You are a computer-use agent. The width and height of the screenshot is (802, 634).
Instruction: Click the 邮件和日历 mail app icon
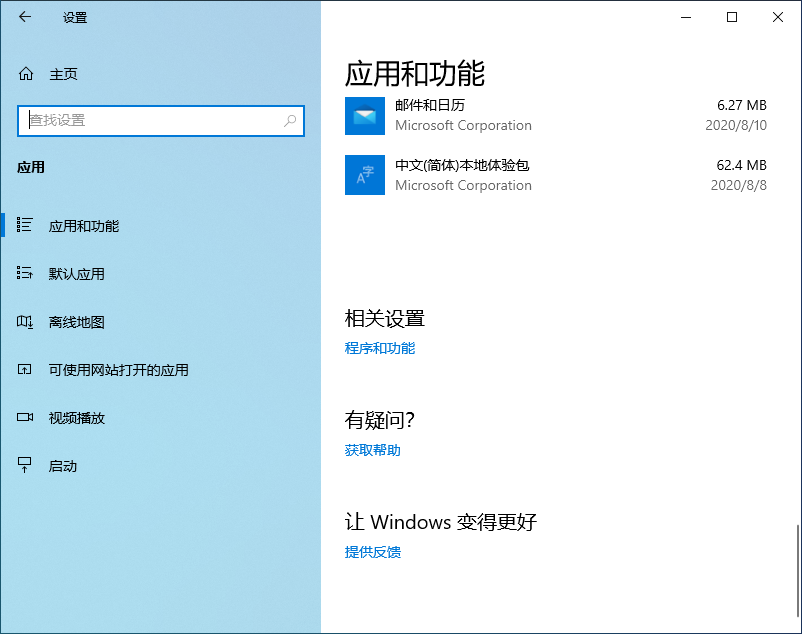[x=365, y=116]
